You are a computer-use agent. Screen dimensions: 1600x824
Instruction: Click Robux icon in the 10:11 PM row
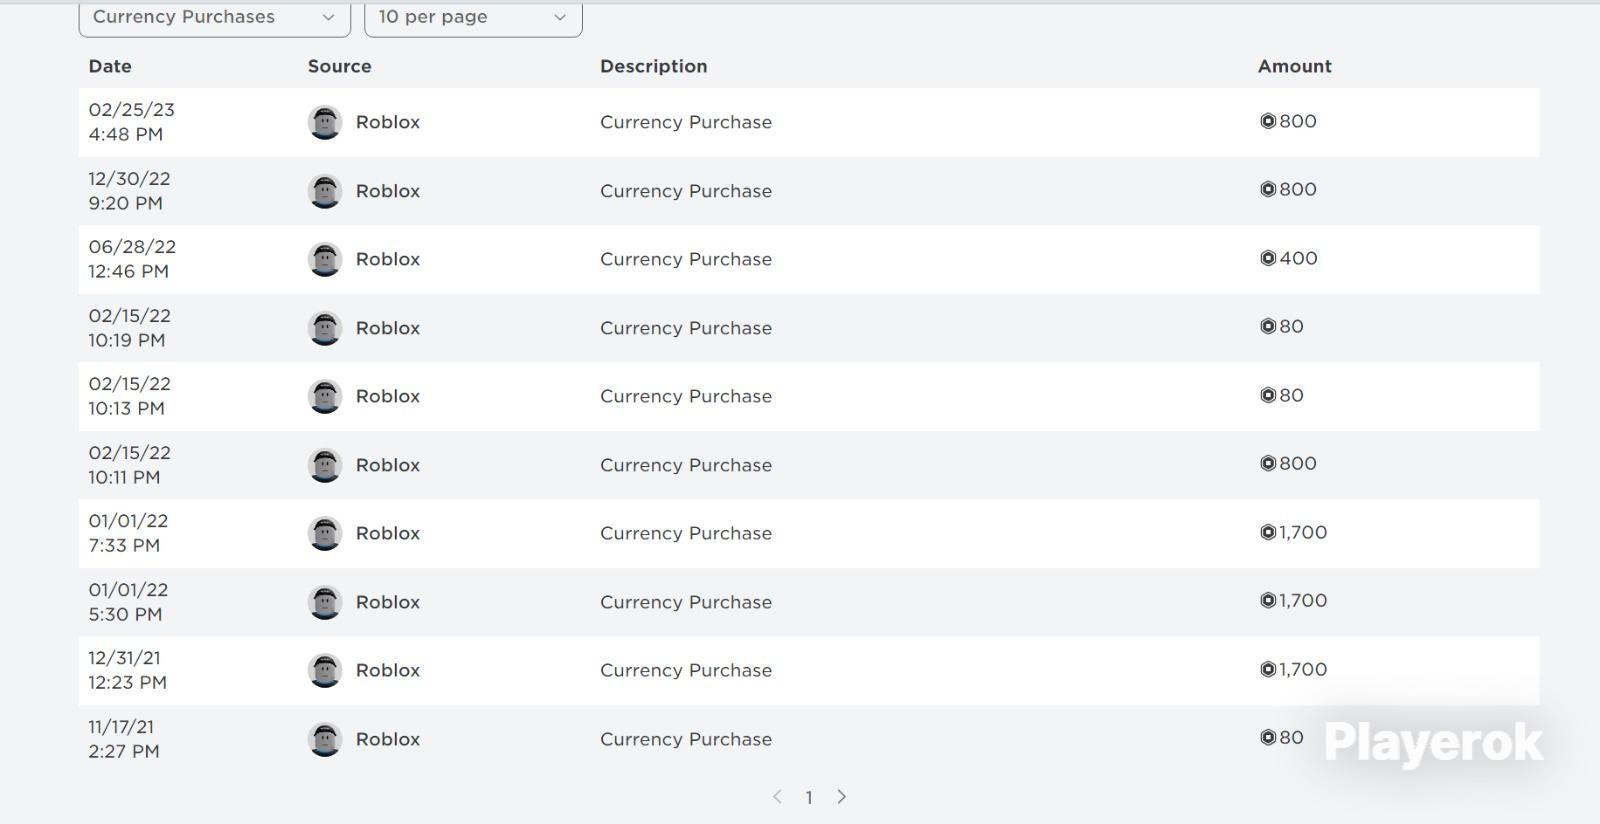coord(1268,463)
